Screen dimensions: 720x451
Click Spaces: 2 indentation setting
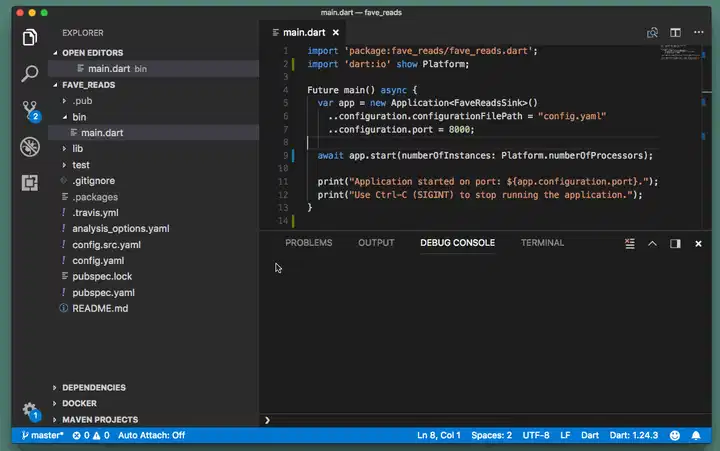491,435
